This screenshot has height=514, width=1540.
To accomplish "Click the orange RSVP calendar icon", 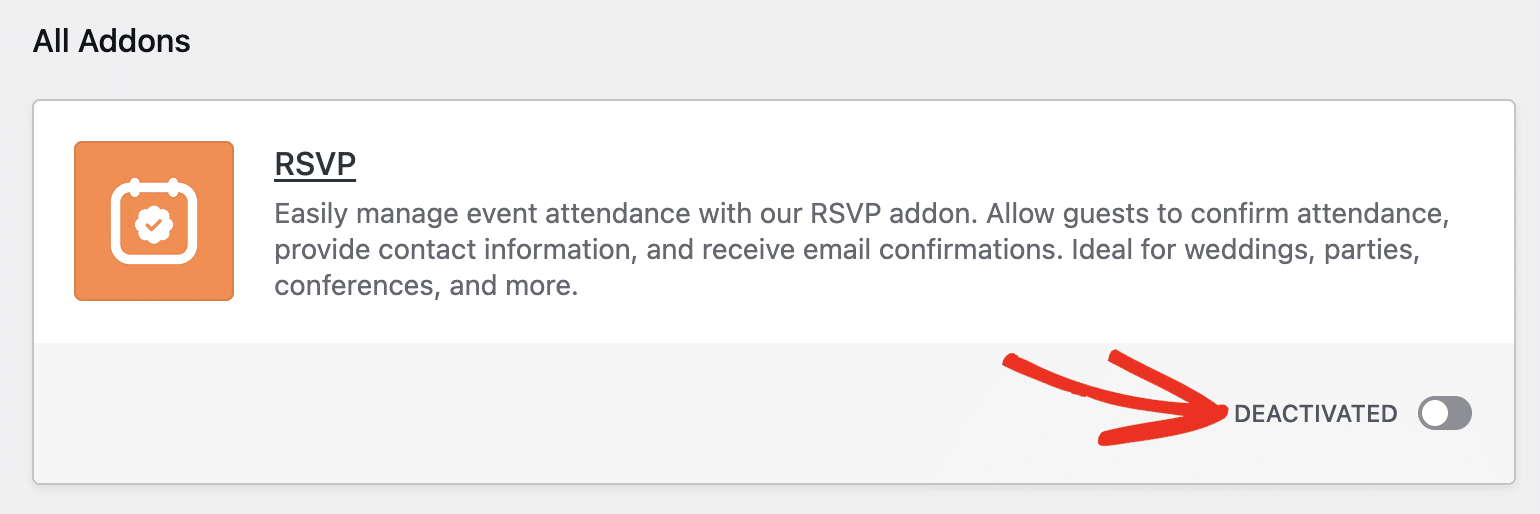I will point(154,221).
